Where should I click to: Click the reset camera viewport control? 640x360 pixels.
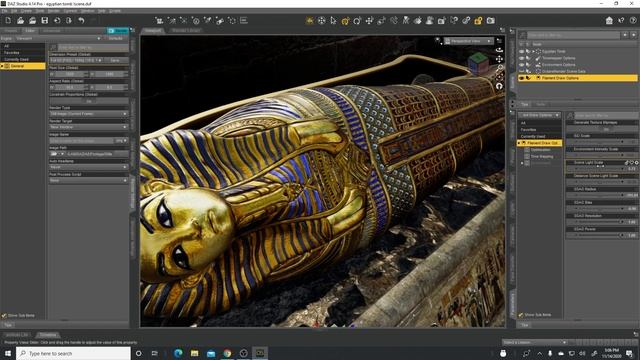[499, 86]
